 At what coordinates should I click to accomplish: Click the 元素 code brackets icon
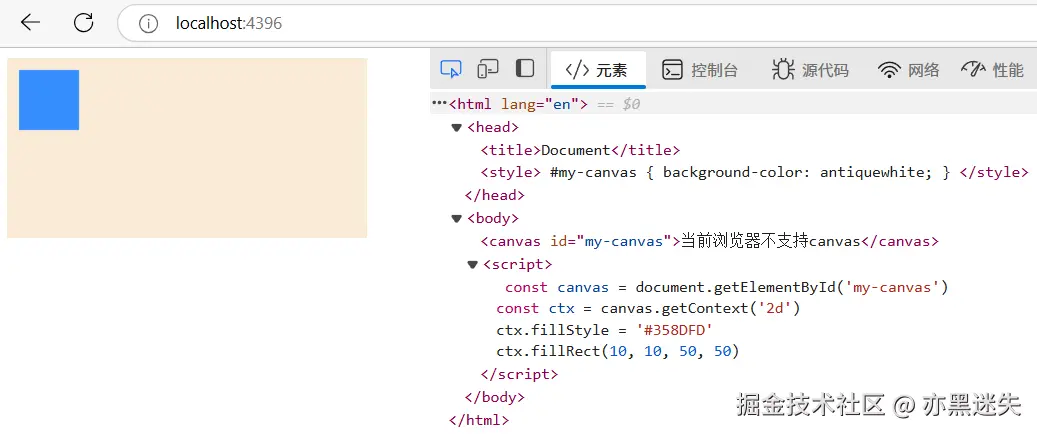coord(577,69)
